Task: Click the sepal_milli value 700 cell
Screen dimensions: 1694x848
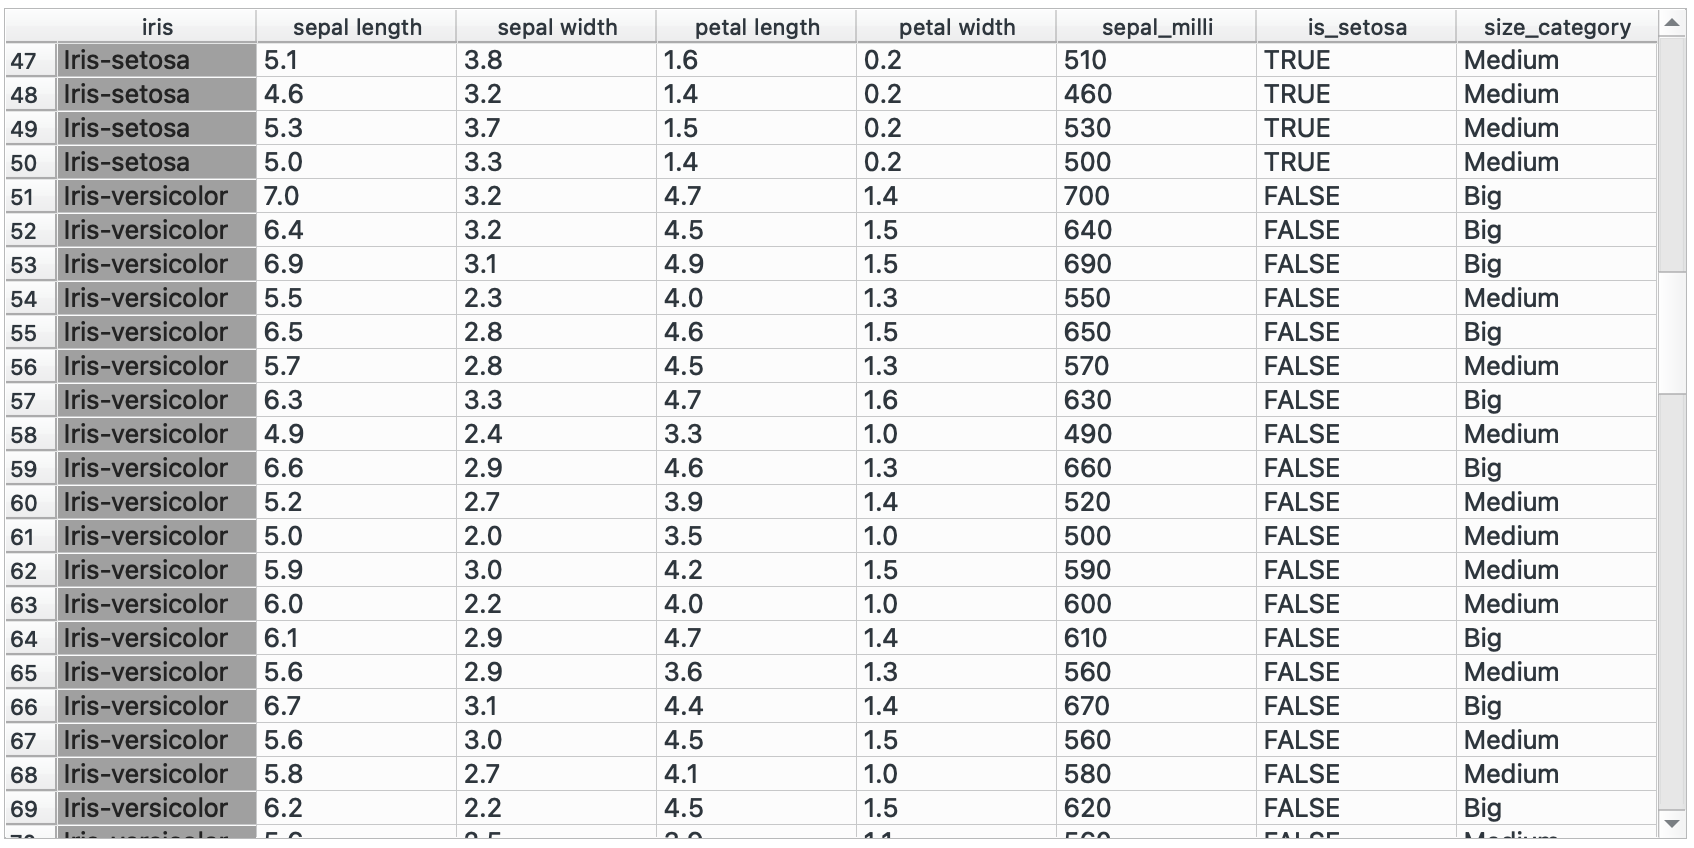Action: (x=1157, y=196)
